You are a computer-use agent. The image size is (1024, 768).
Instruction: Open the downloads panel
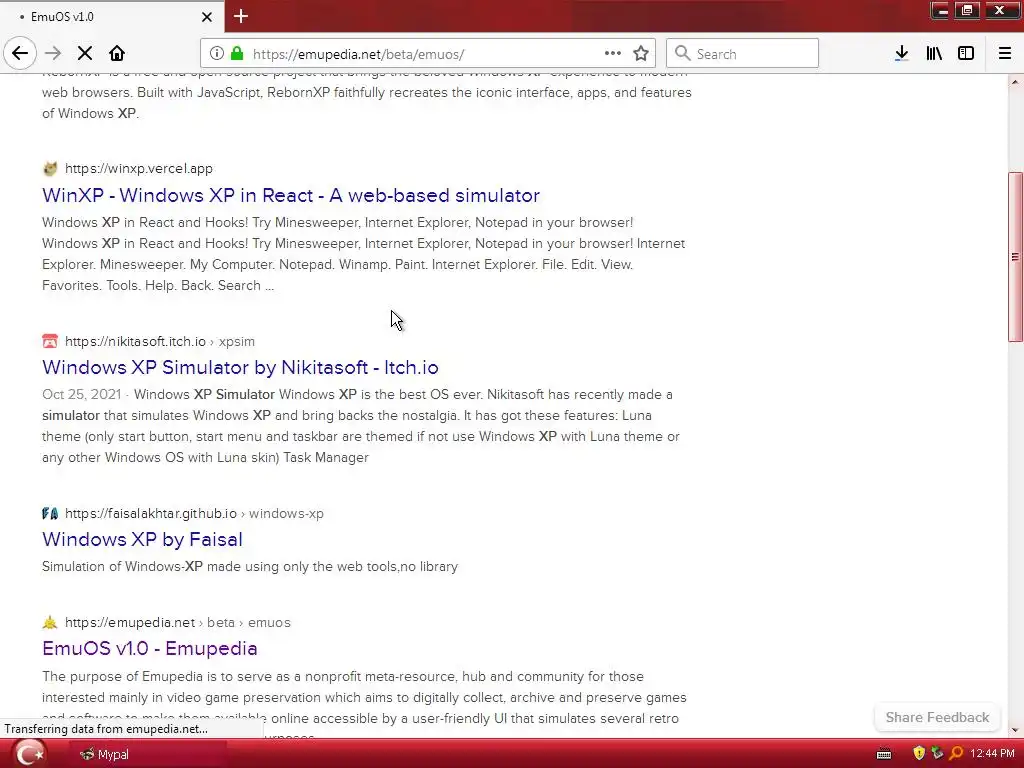click(x=902, y=54)
